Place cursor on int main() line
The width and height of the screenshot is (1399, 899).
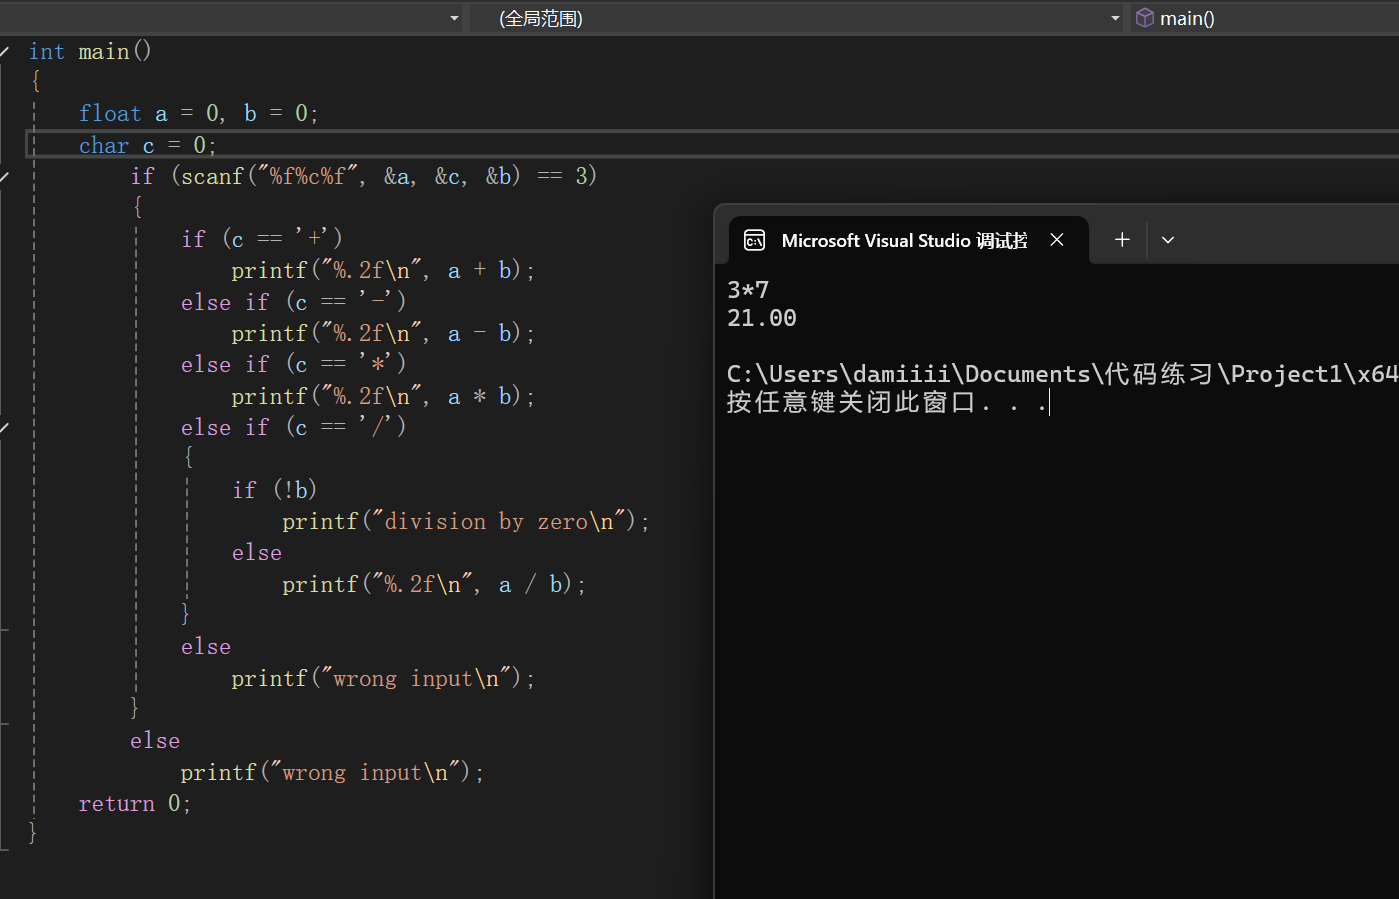pyautogui.click(x=90, y=51)
